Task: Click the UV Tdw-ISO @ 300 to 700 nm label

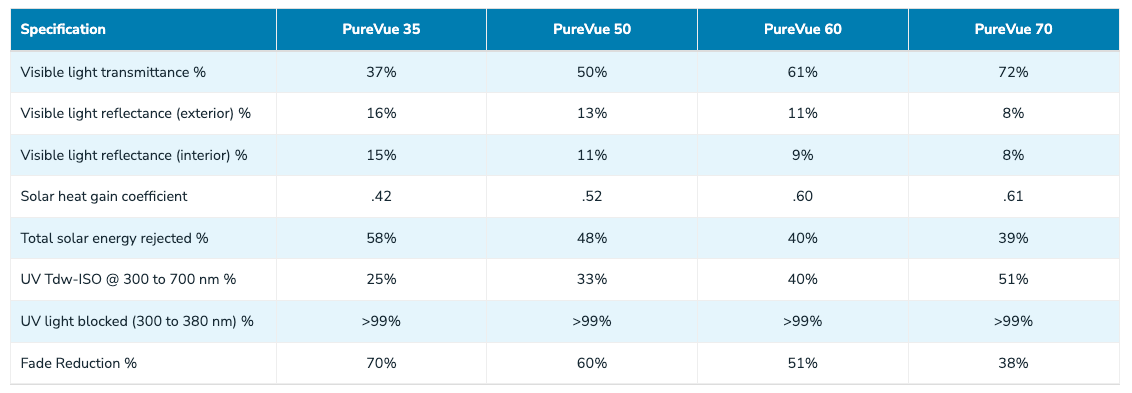Action: (x=129, y=280)
